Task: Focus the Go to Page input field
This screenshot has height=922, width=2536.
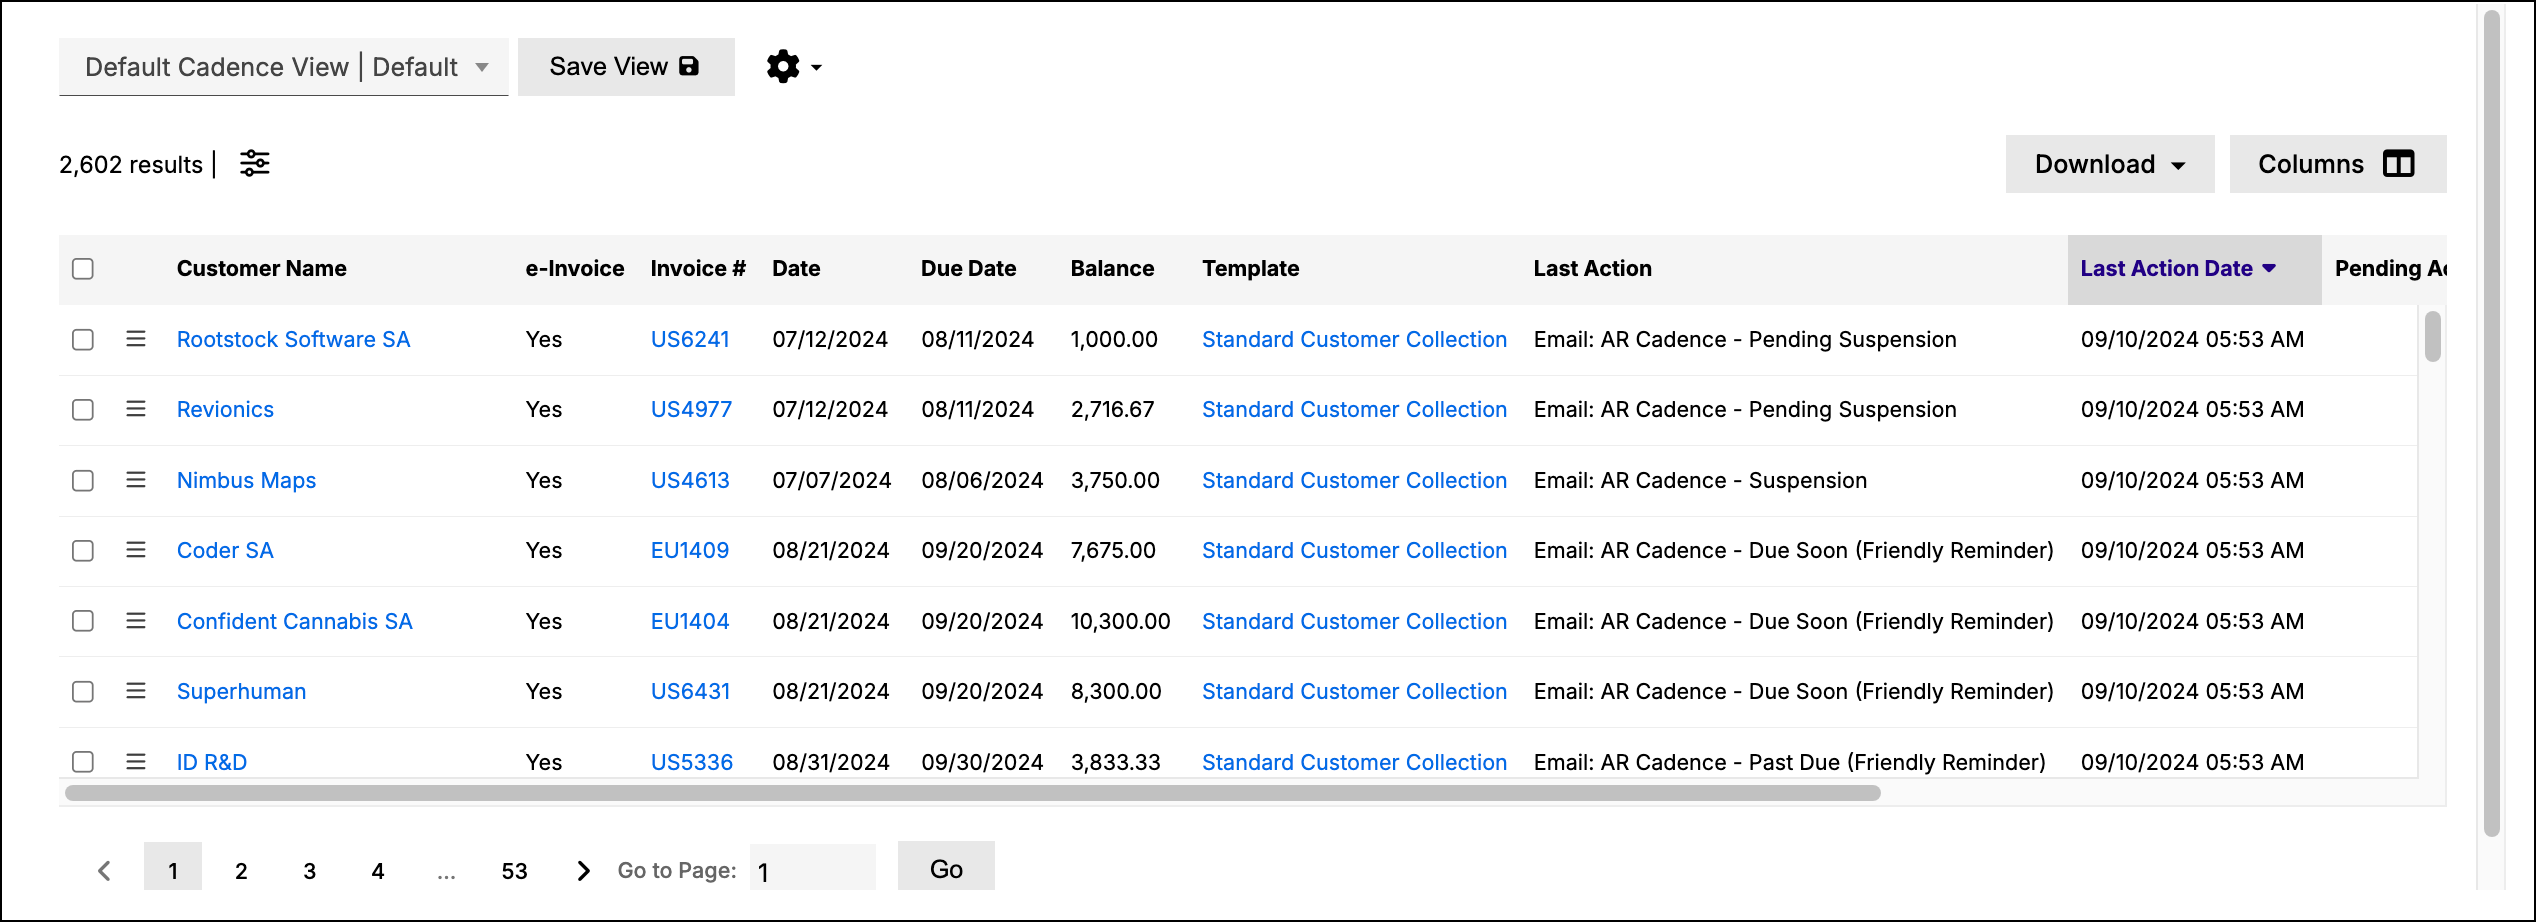Action: click(x=812, y=868)
